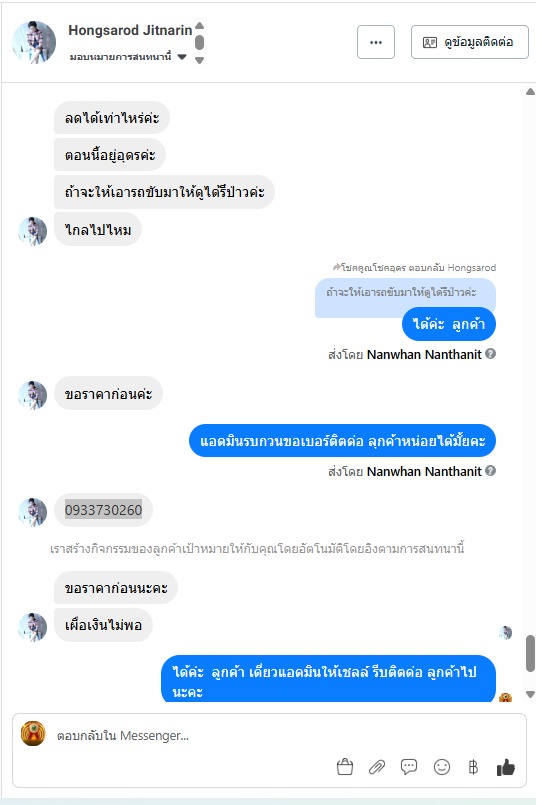Click the chat scrollbar down arrow

pos(530,694)
